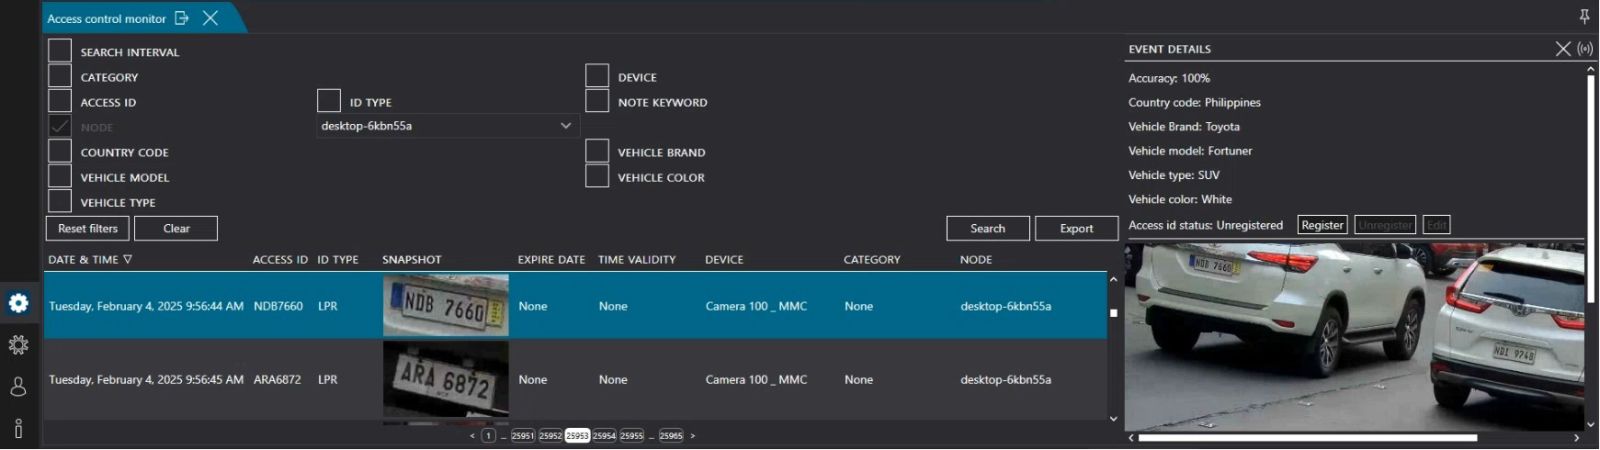
Task: Open the node dropdown showing desktop-6kbn55a
Action: click(x=447, y=126)
